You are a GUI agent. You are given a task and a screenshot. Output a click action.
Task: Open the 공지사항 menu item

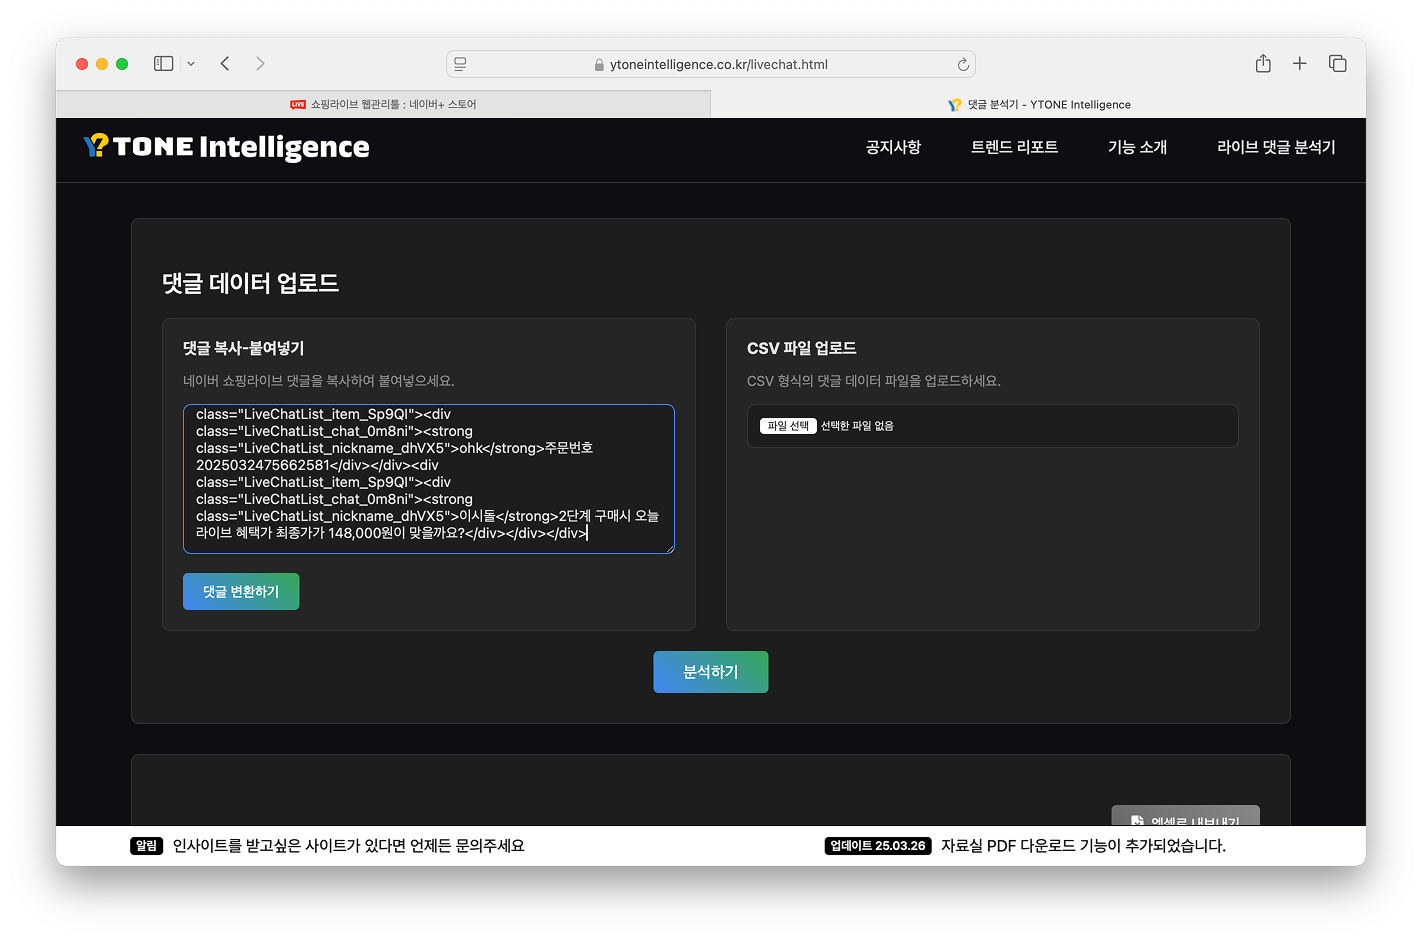(893, 147)
